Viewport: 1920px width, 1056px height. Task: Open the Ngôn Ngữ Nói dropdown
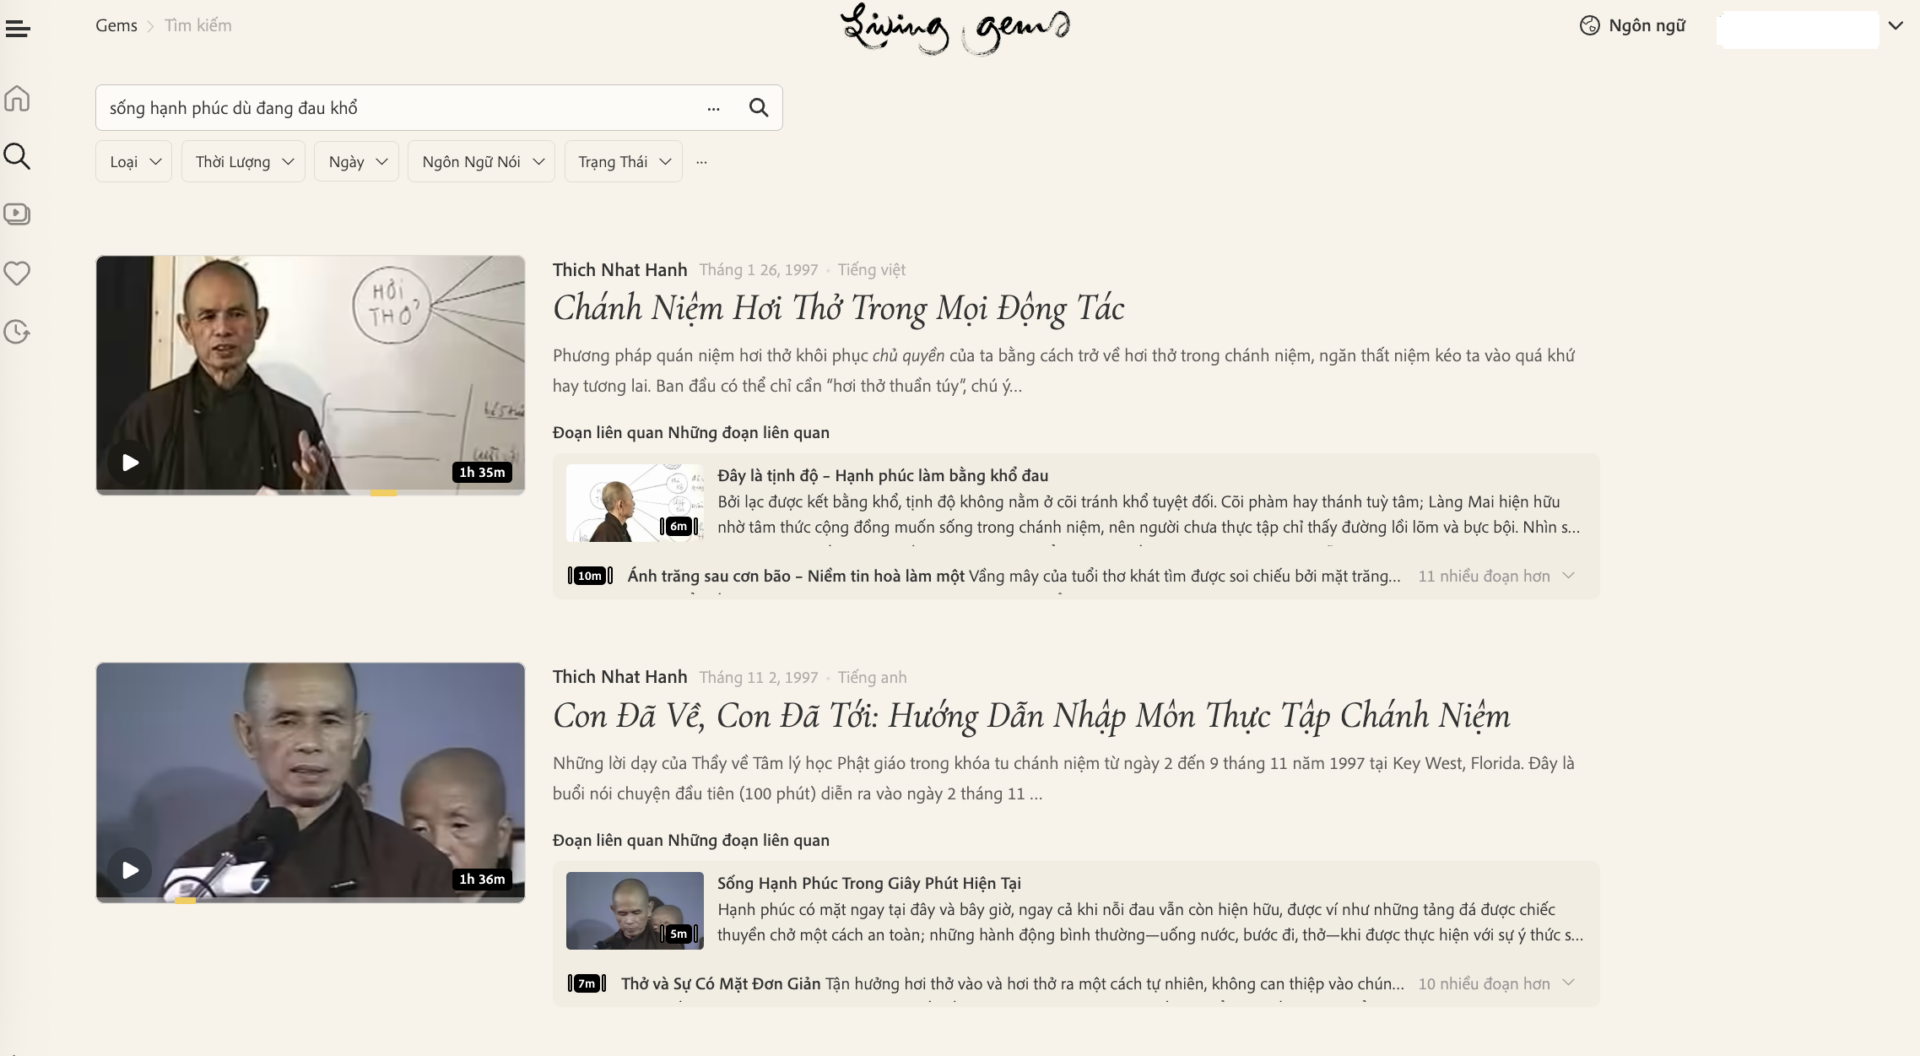click(481, 162)
